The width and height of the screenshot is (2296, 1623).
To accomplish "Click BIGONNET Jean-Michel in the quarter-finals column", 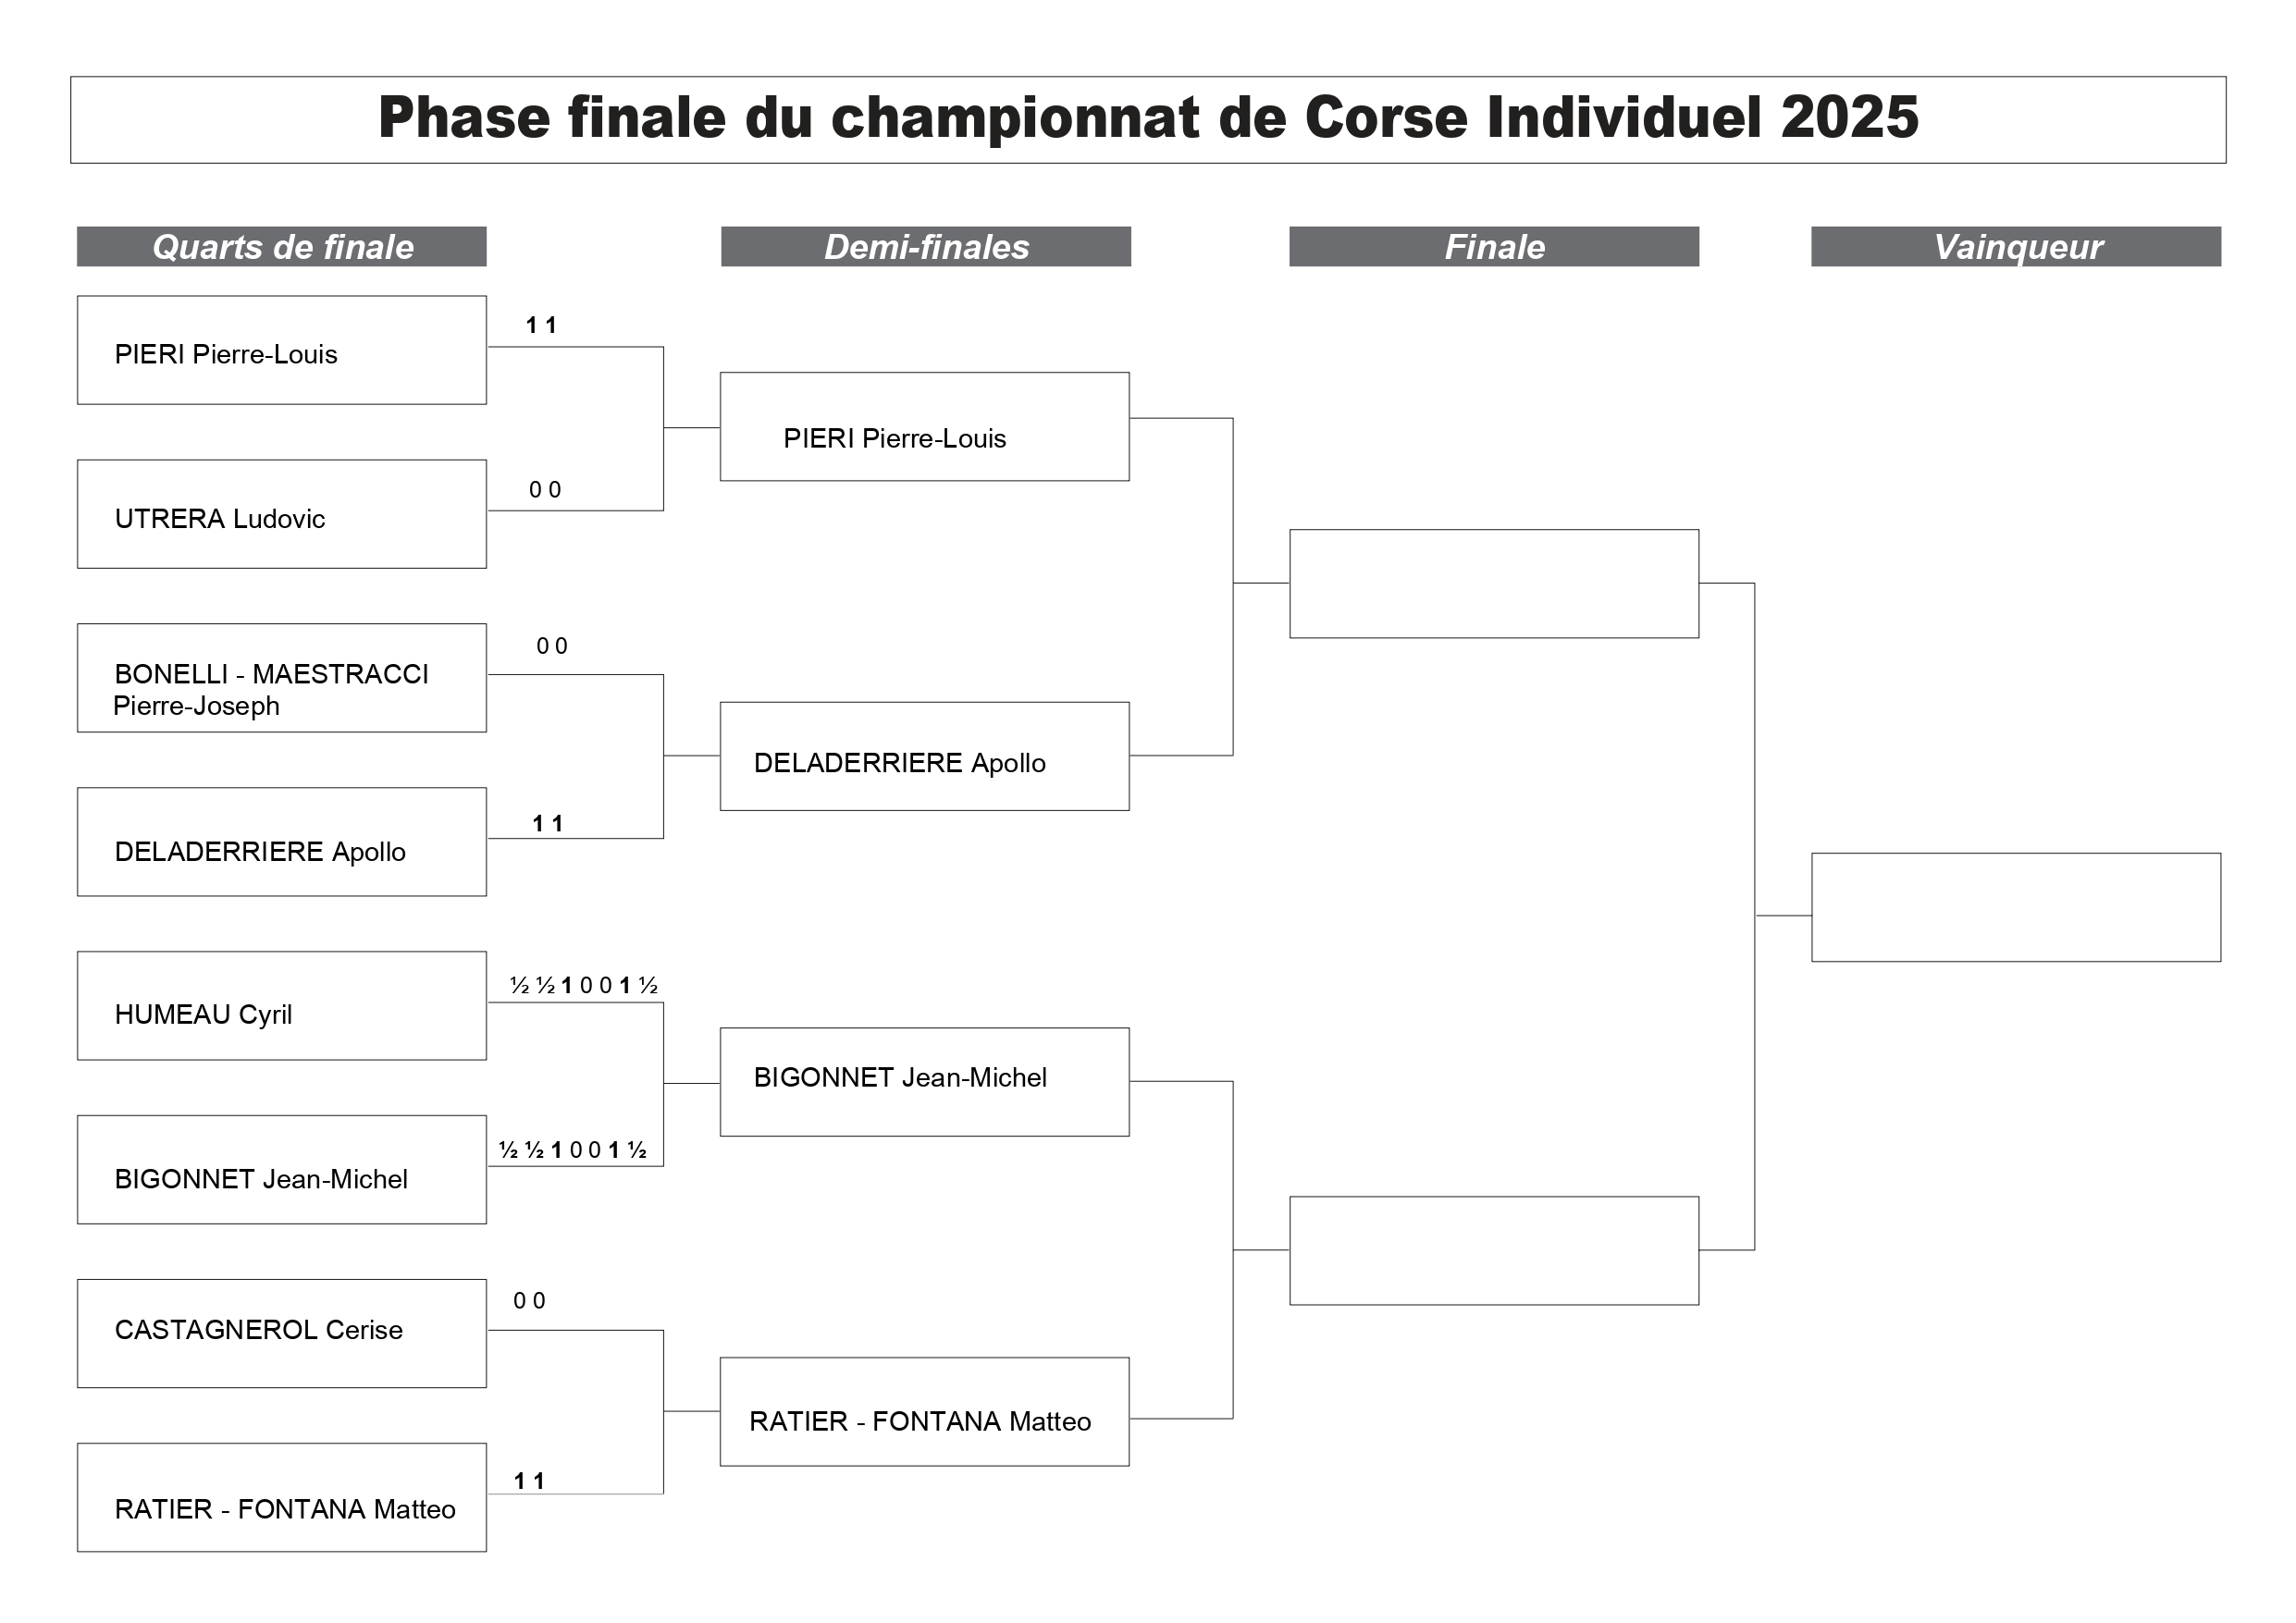I will [x=282, y=1170].
